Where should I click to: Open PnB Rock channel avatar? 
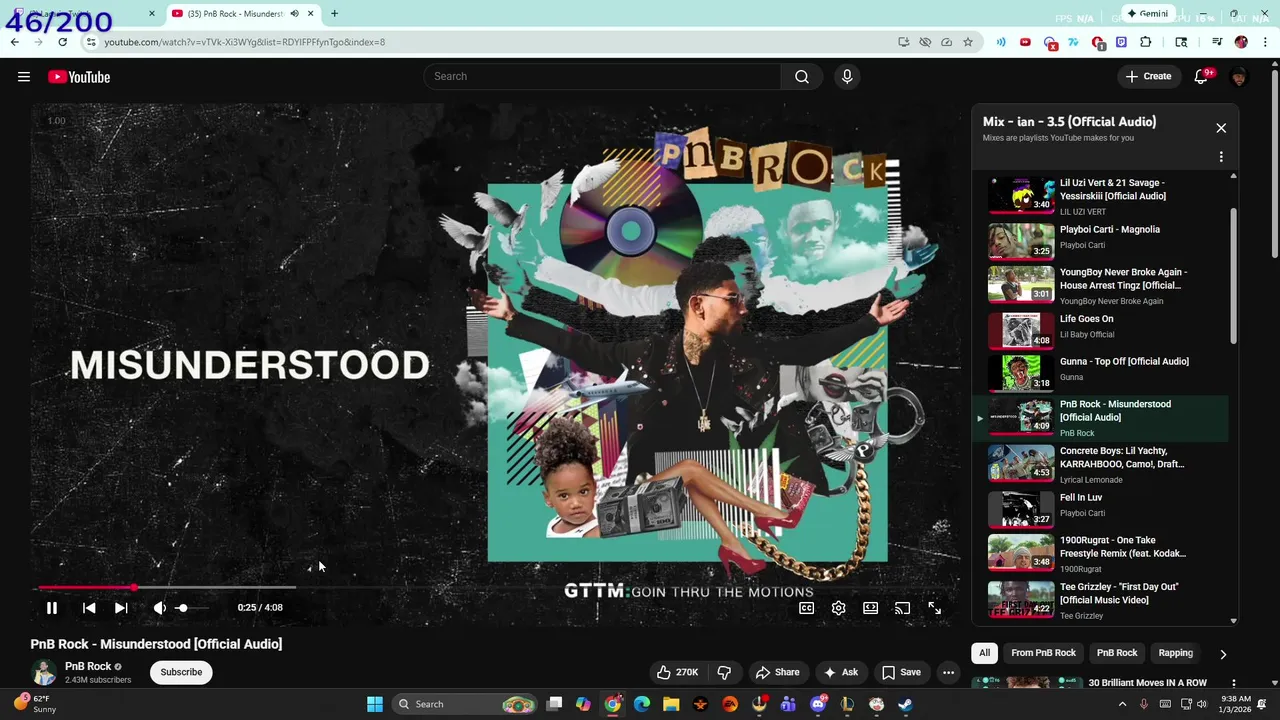43,672
